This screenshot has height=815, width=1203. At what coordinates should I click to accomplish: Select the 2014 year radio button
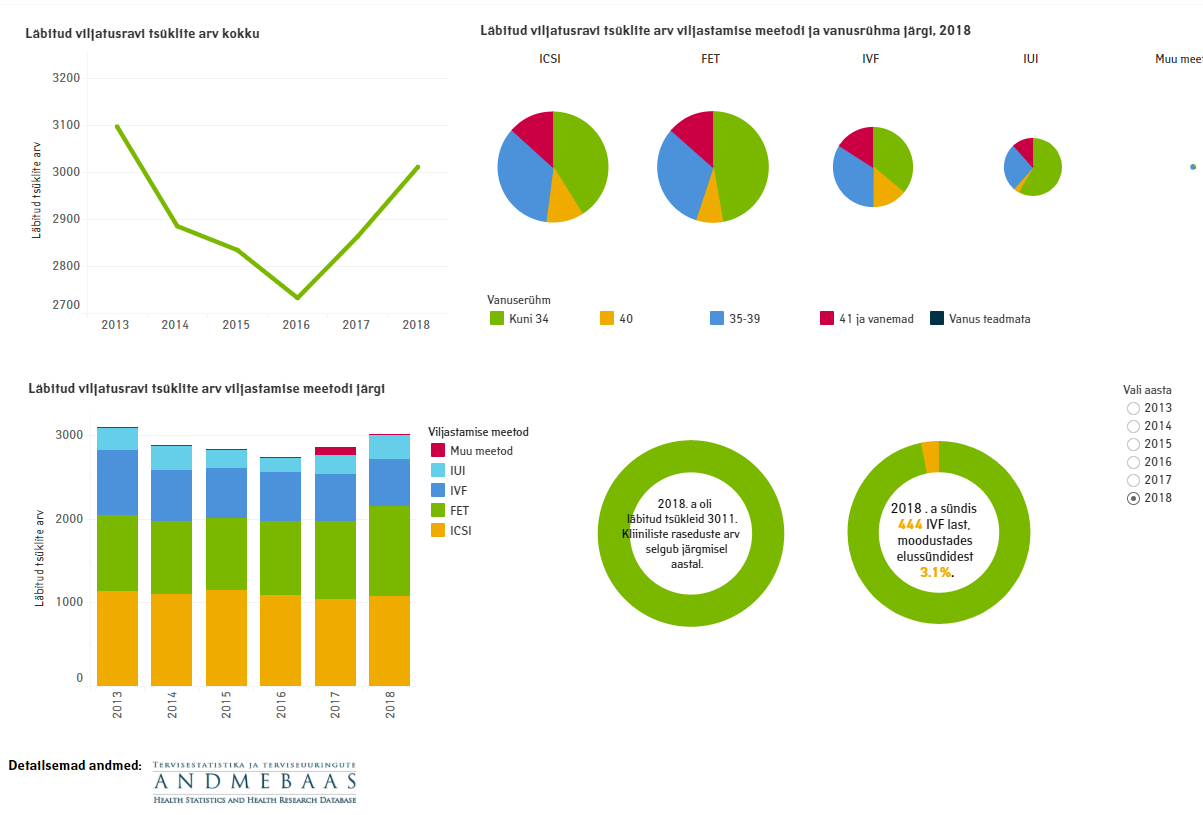pyautogui.click(x=1133, y=426)
